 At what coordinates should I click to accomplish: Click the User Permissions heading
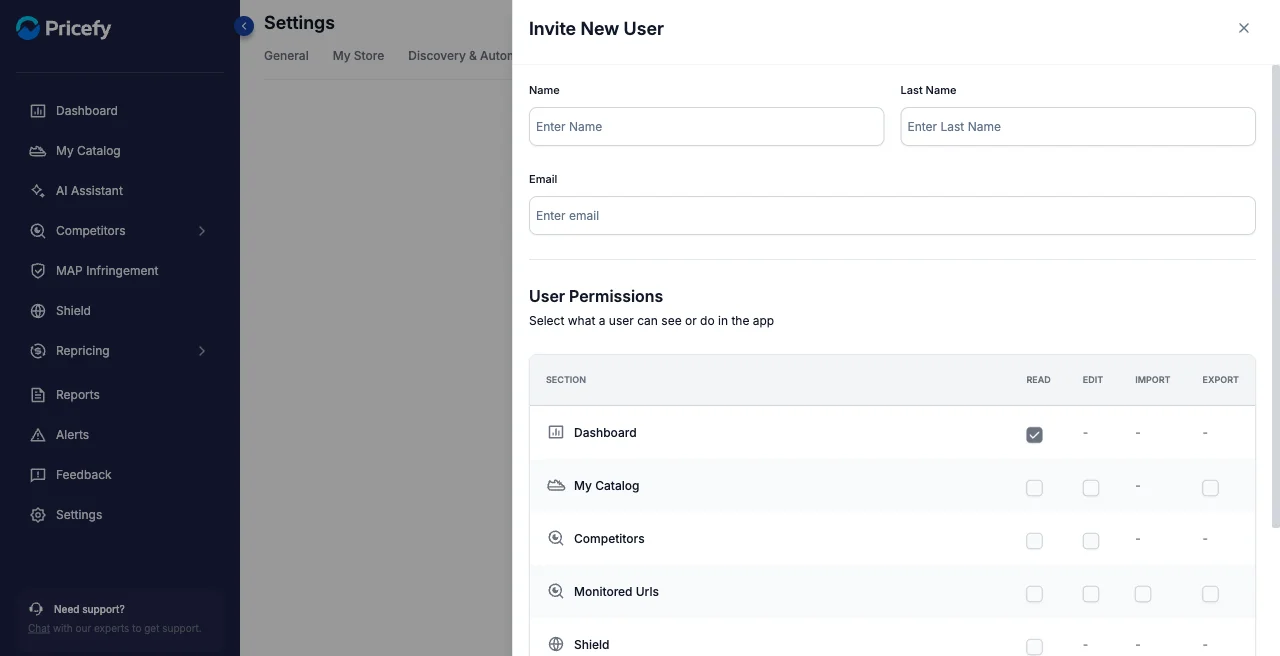(x=596, y=296)
